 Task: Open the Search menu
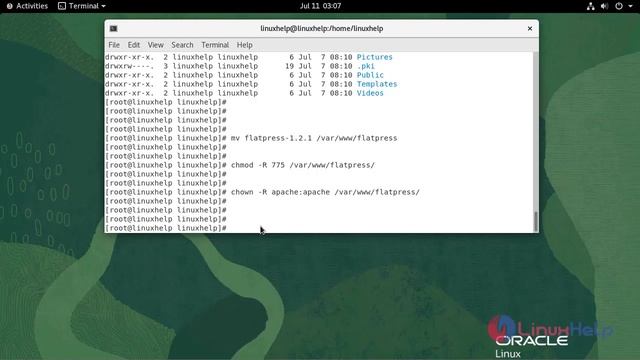182,45
